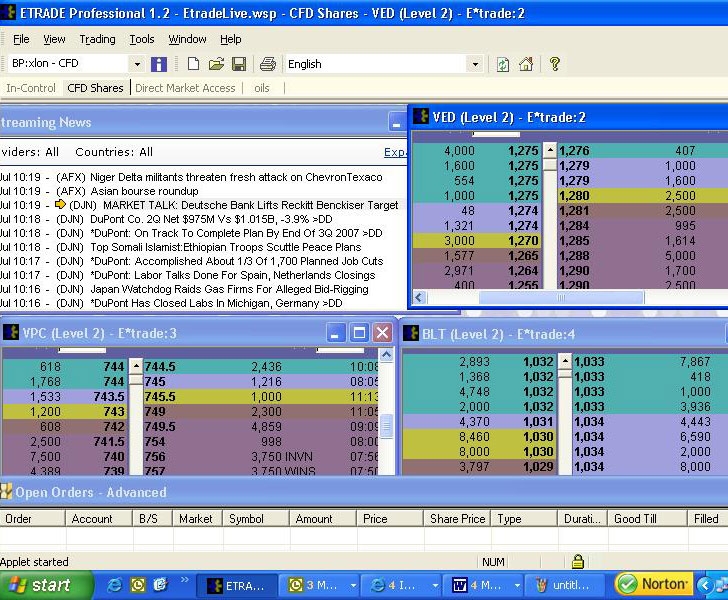Open Japan Watchdog Raids Gas Firms headline
The height and width of the screenshot is (600, 728).
click(229, 289)
